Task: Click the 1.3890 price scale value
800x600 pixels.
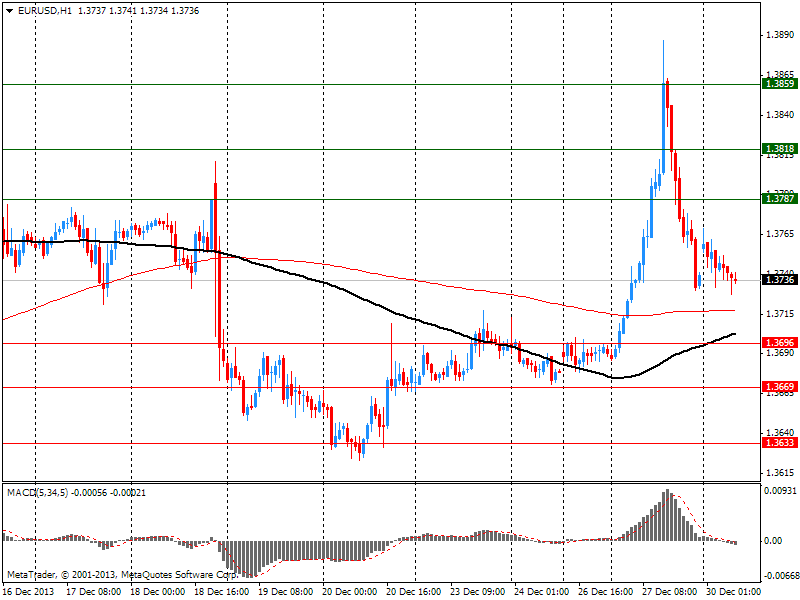Action: coord(780,35)
